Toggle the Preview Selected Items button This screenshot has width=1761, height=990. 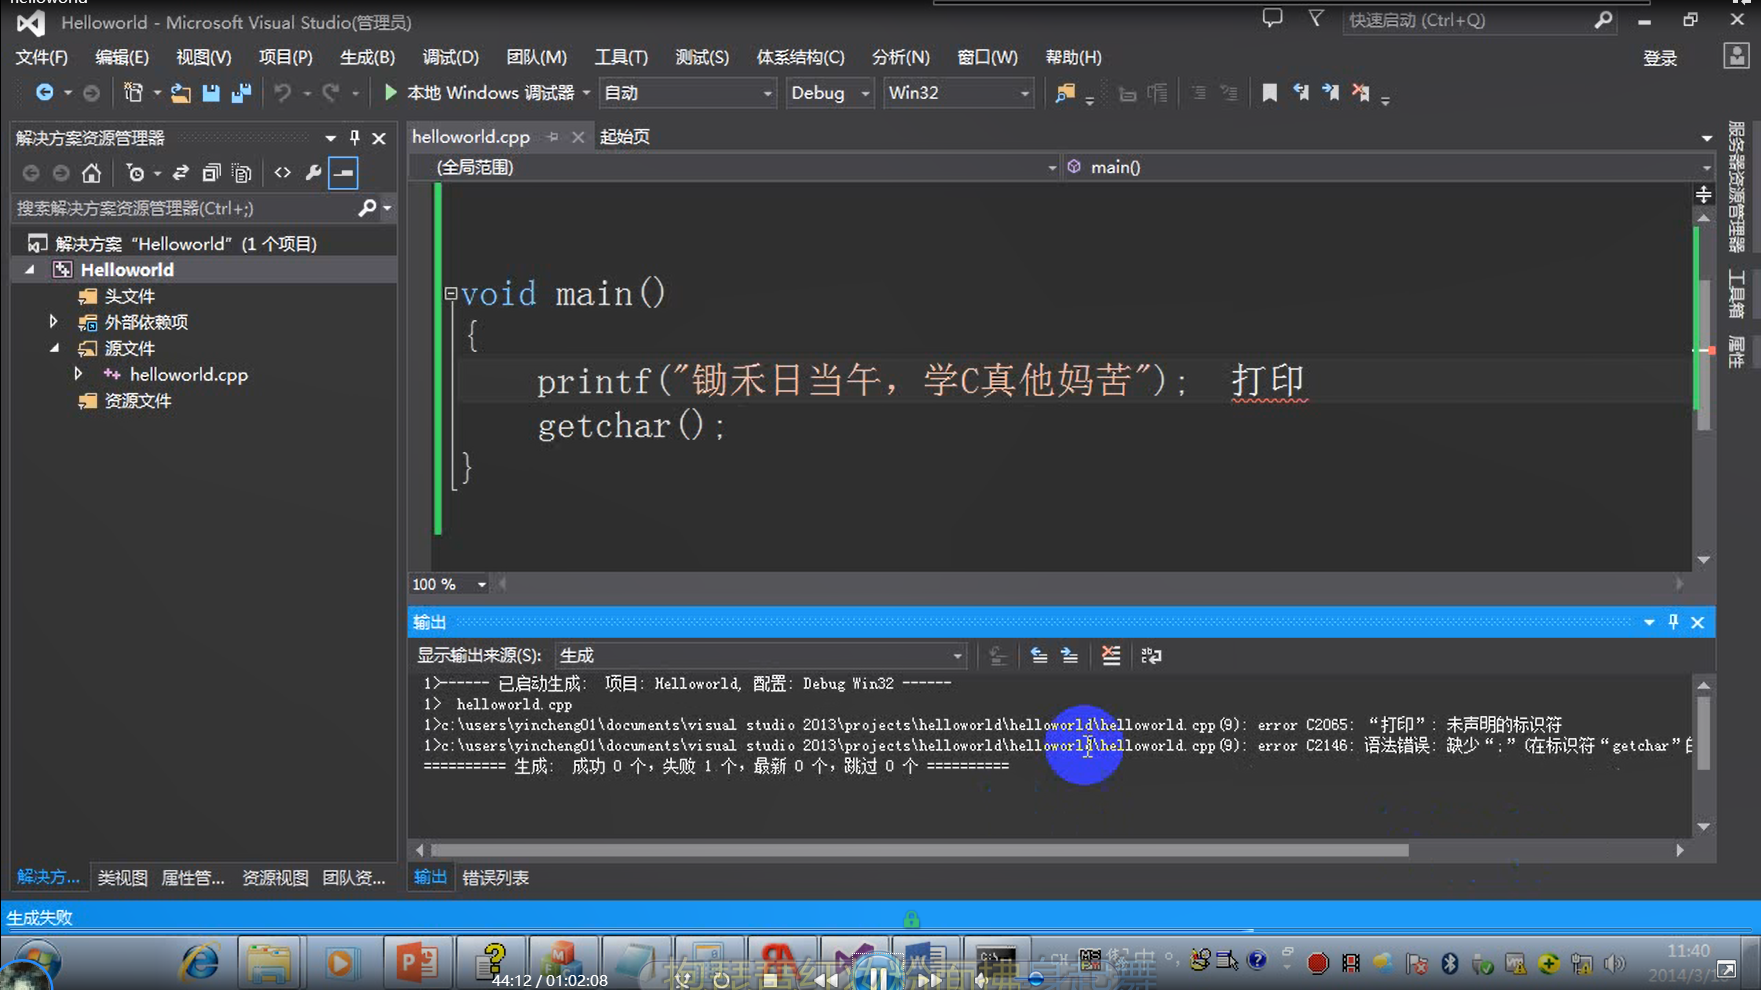(x=343, y=172)
